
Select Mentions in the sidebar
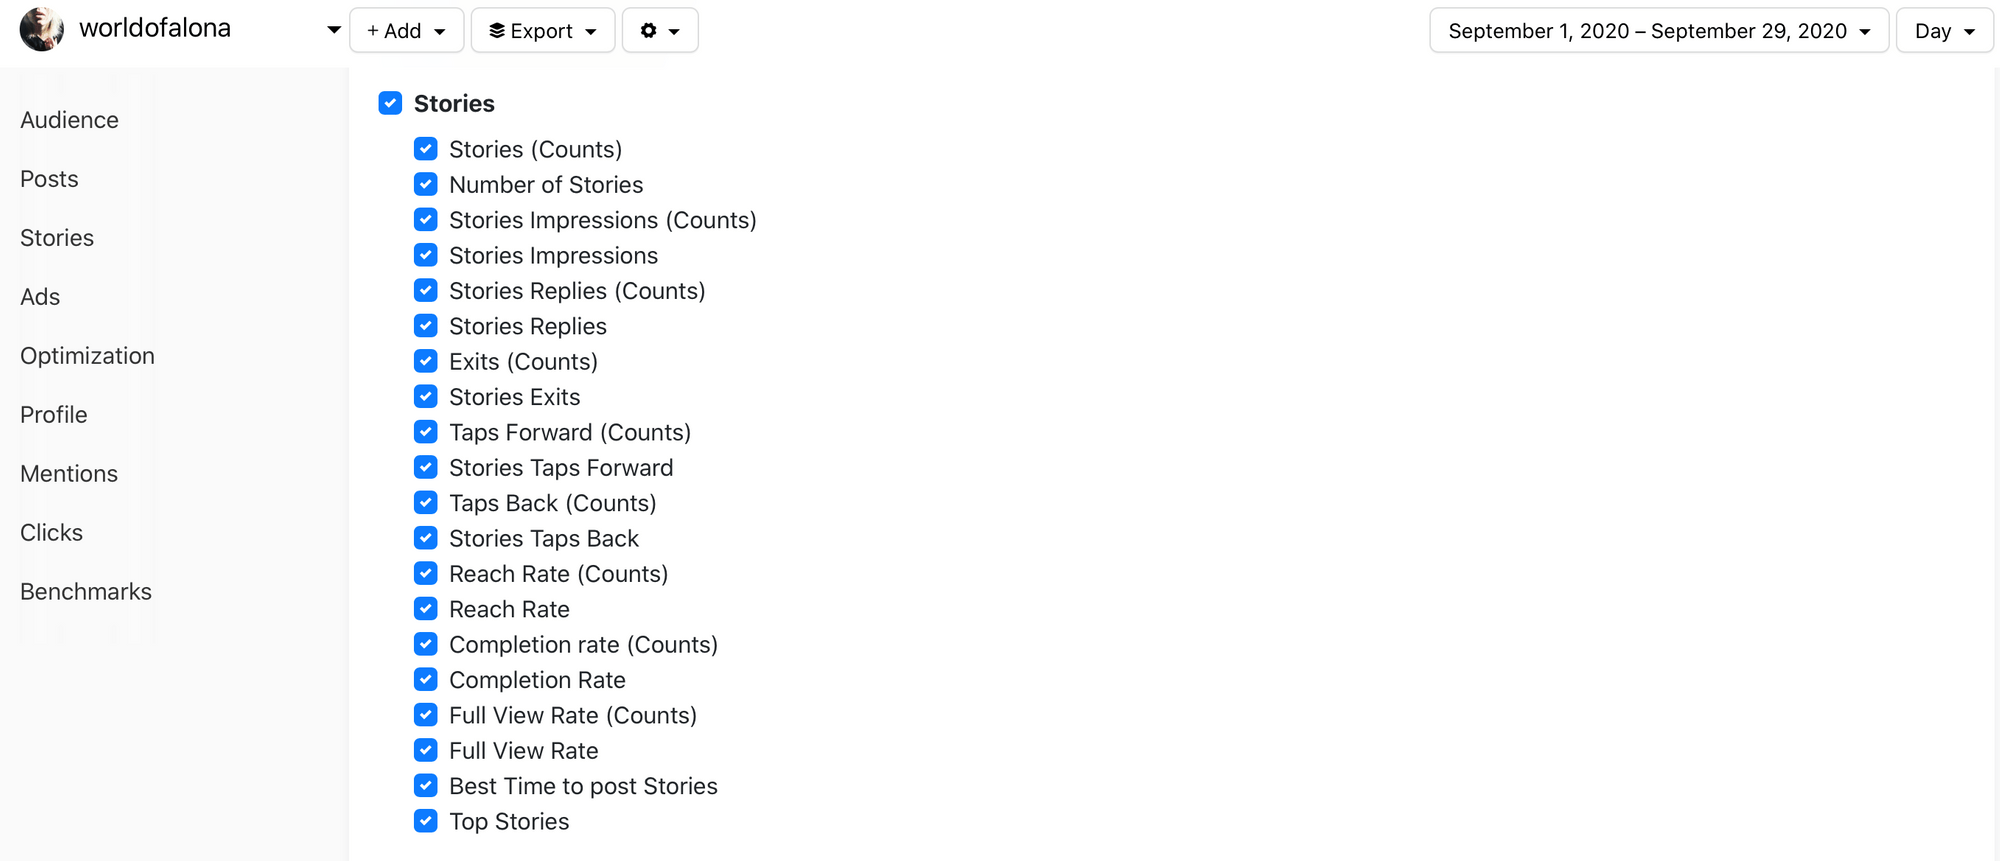[x=69, y=474]
